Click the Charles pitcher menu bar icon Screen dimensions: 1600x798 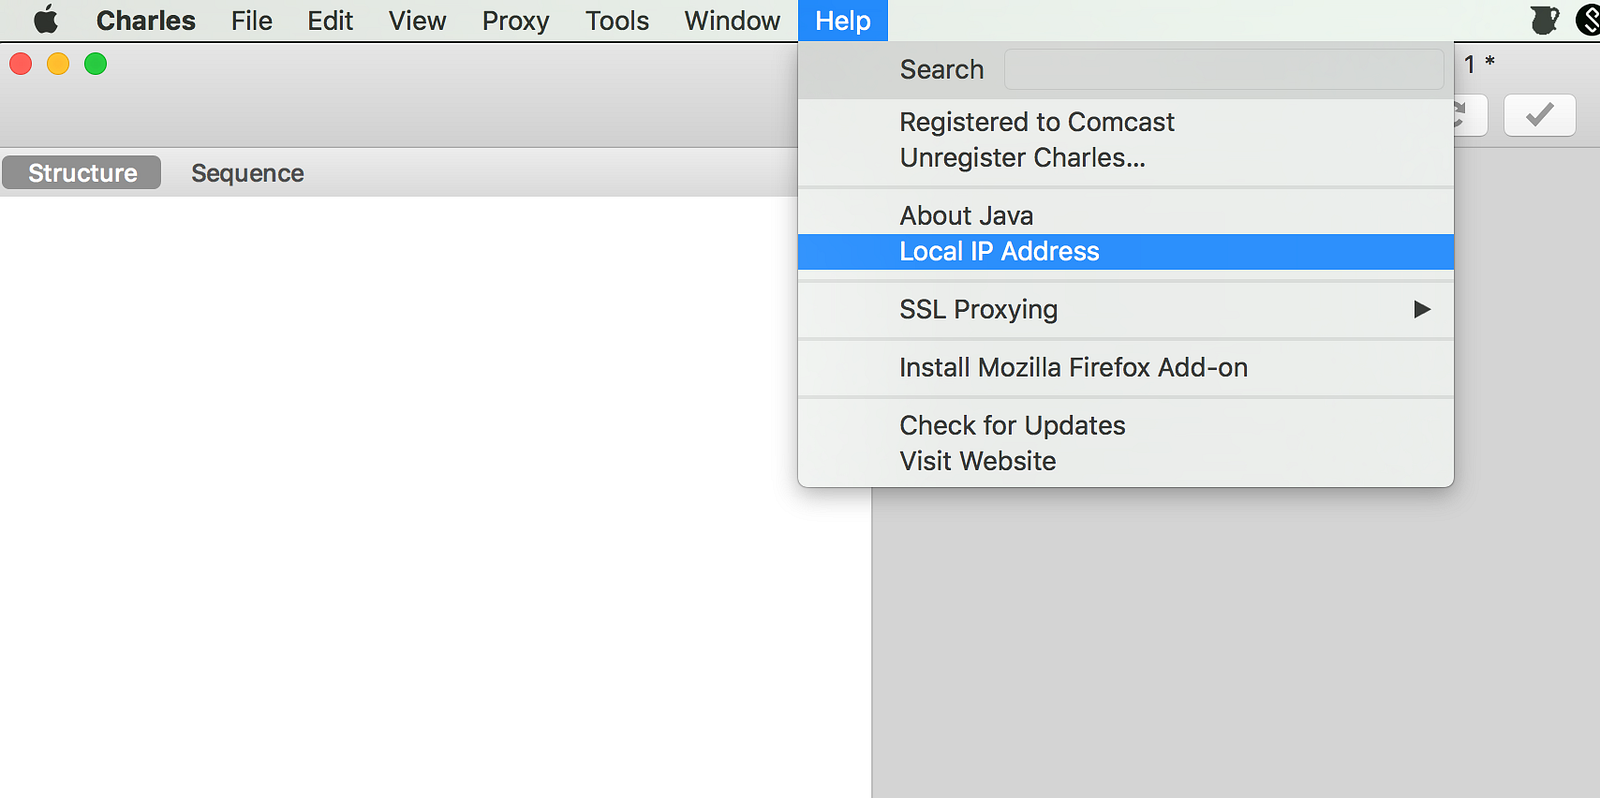(1544, 20)
